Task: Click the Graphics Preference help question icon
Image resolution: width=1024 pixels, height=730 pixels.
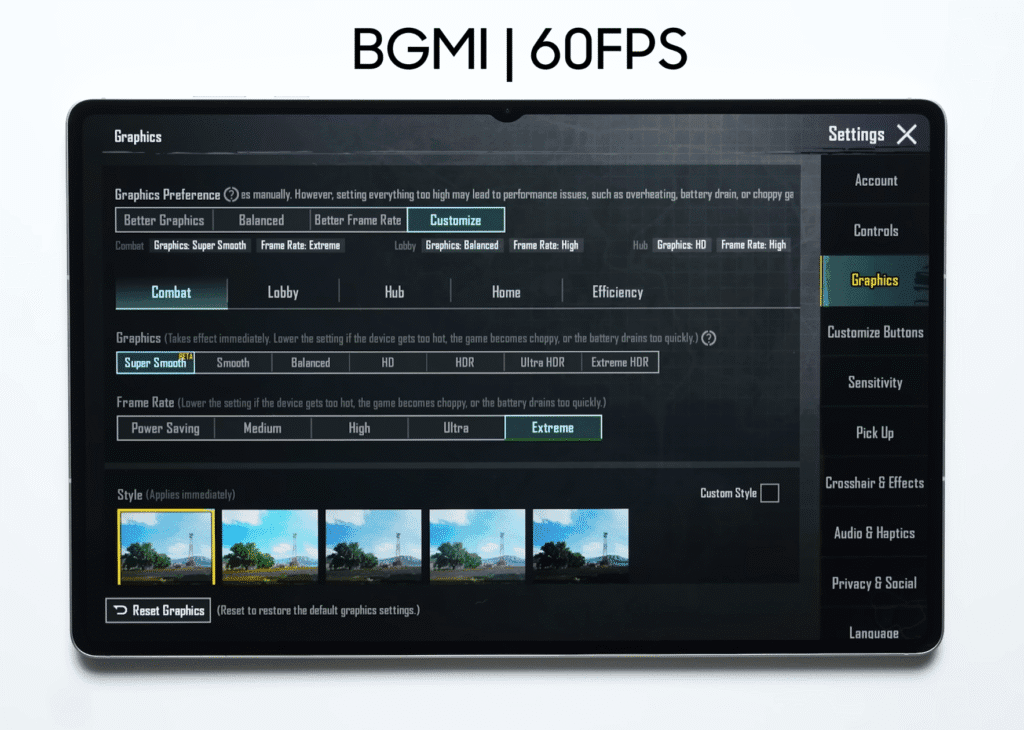Action: coord(231,195)
